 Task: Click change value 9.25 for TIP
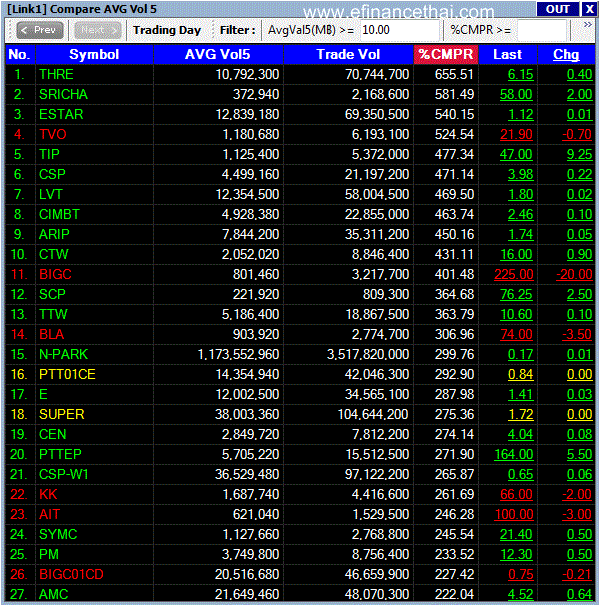point(579,154)
